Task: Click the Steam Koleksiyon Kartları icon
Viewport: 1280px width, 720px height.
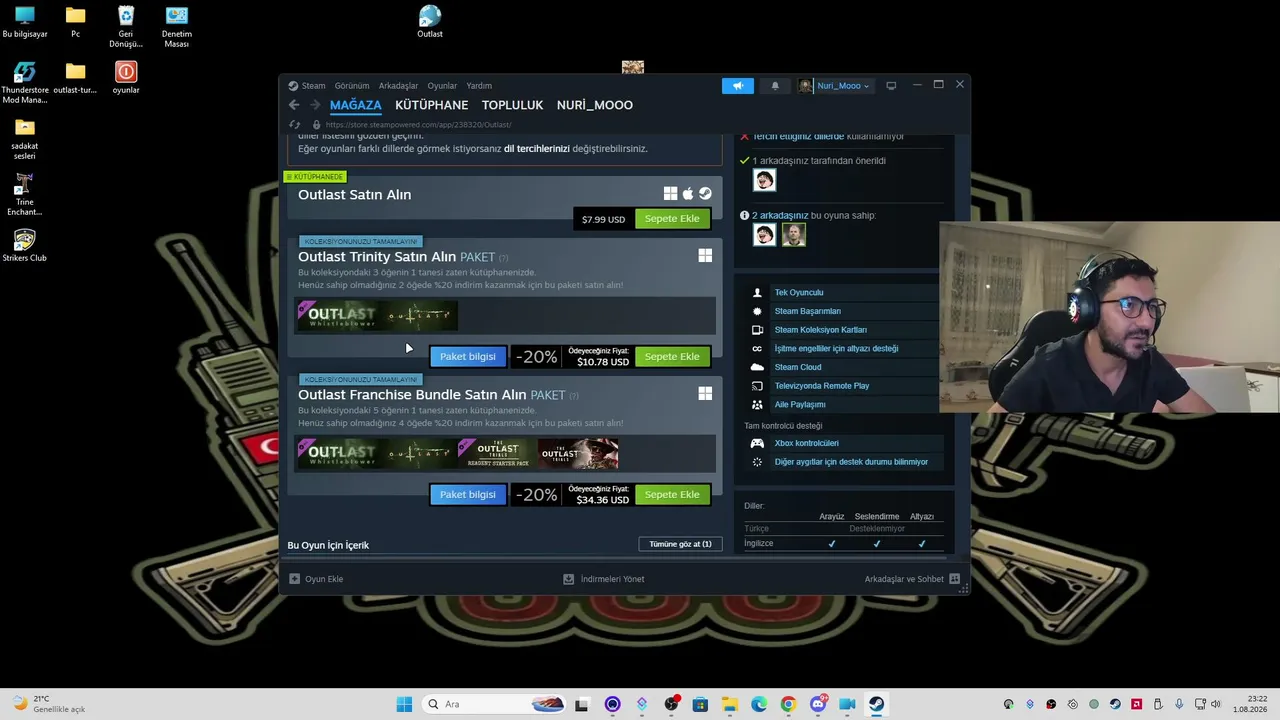Action: tap(757, 330)
